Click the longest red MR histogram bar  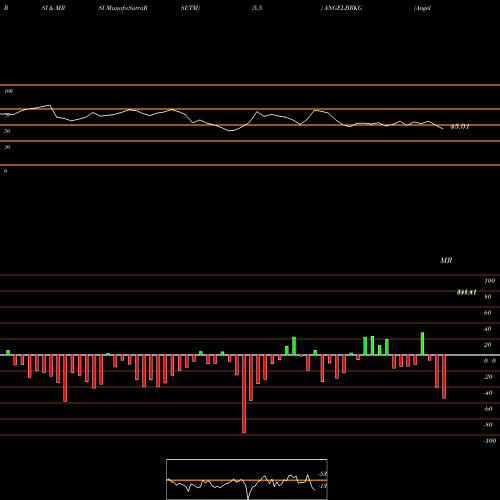[244, 394]
